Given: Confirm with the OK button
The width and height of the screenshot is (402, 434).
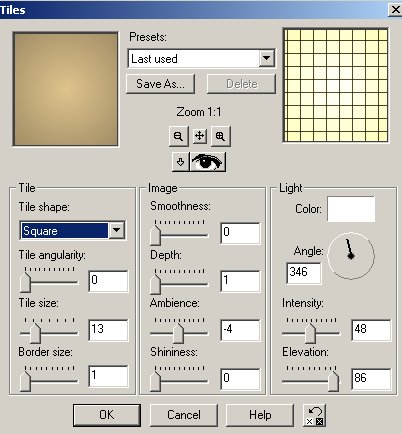Looking at the screenshot, I should pyautogui.click(x=107, y=415).
